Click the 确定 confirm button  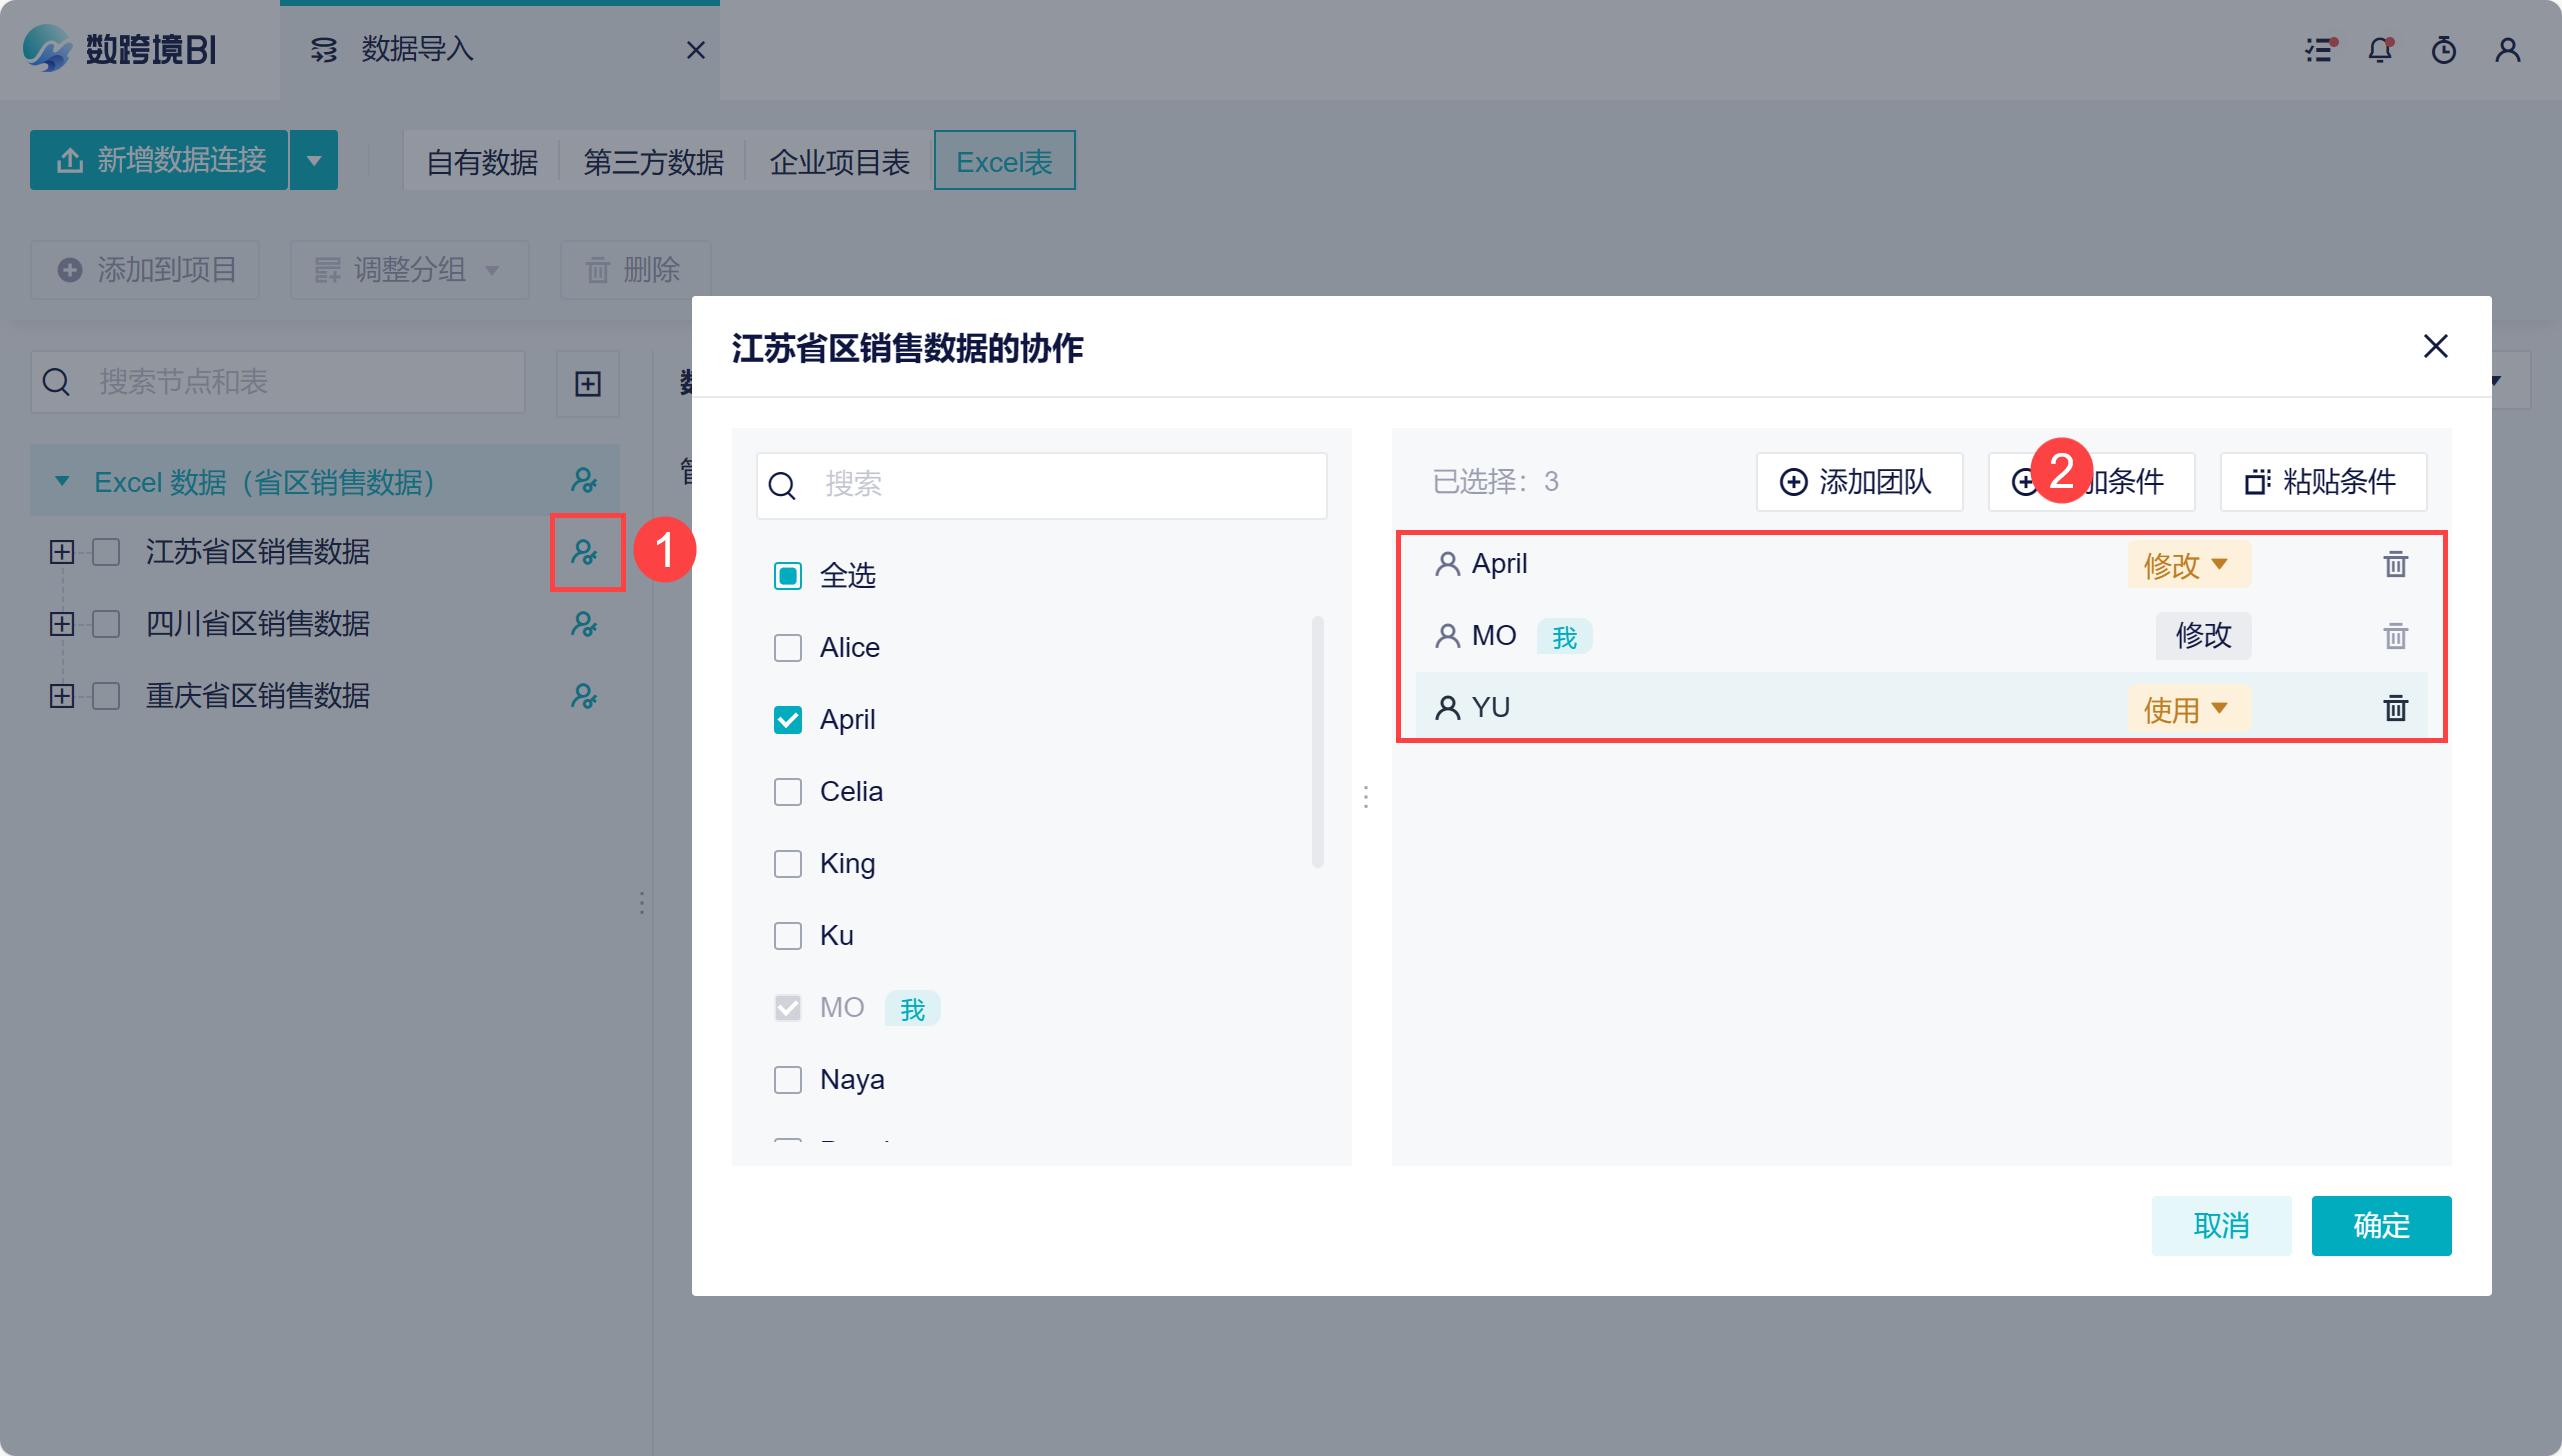(x=2381, y=1225)
